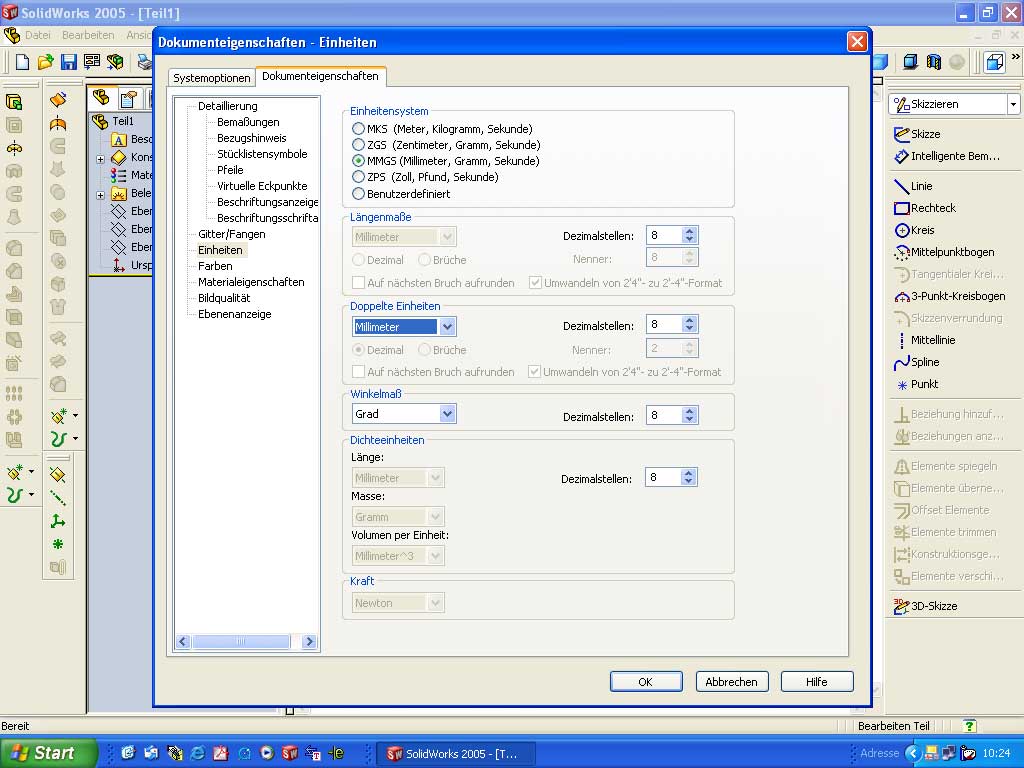Select ZPS unit system radio button

pos(358,176)
